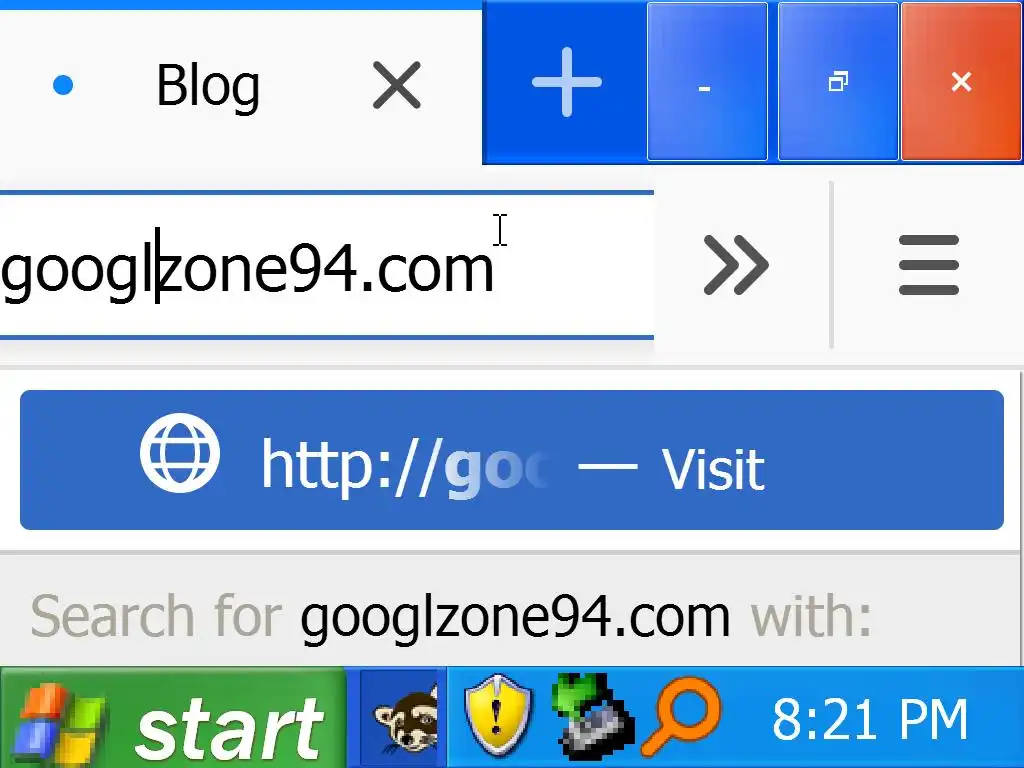Restore down the browser window
This screenshot has height=768, width=1024.
click(838, 82)
